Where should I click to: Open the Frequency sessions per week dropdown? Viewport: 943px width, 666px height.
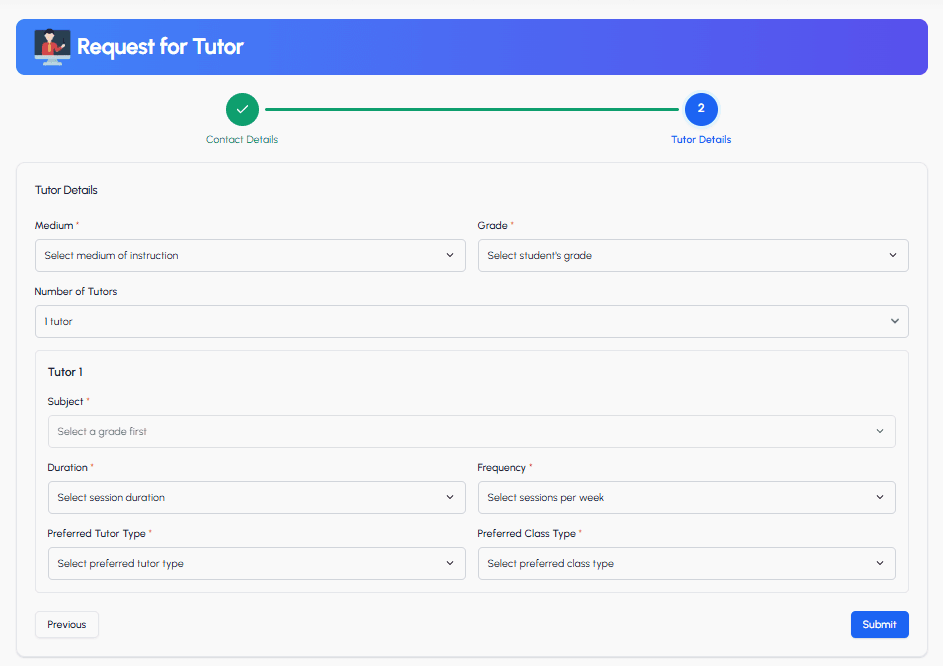coord(686,498)
